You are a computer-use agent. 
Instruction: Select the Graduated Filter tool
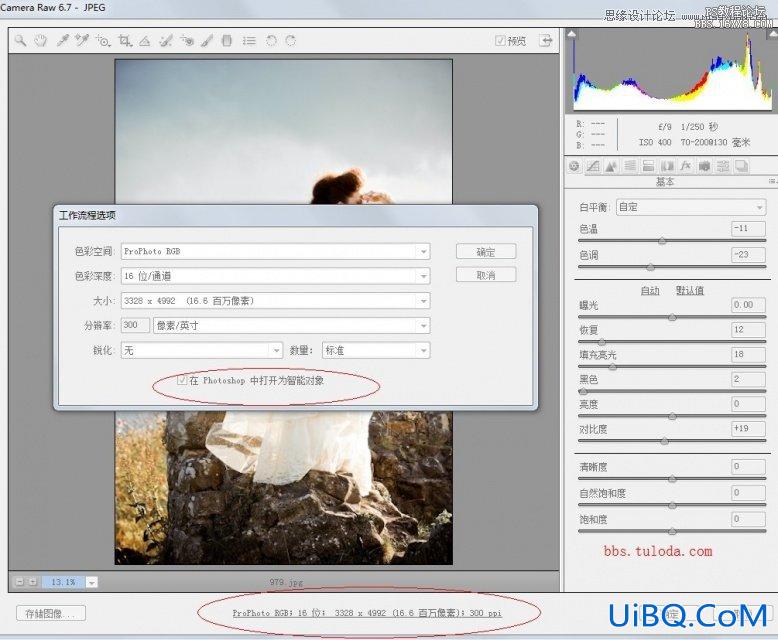tap(227, 41)
